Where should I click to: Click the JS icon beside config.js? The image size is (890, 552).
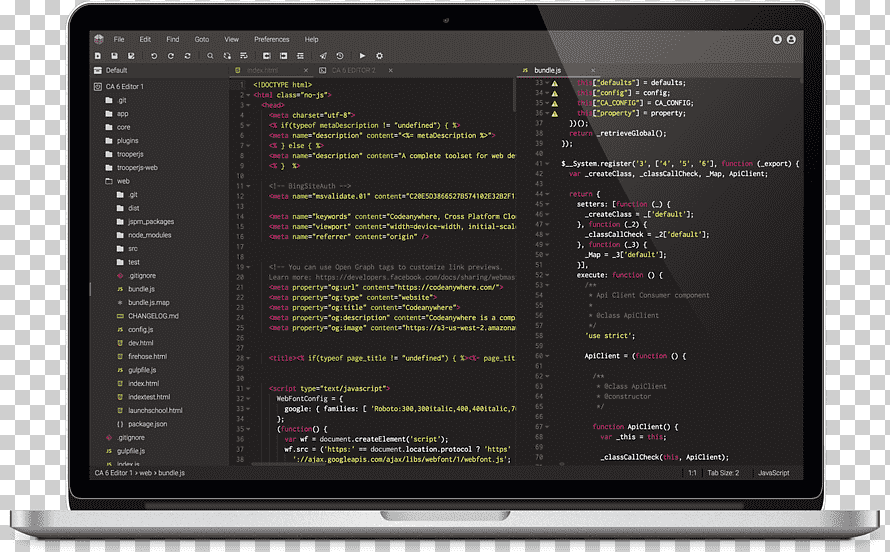(x=120, y=330)
